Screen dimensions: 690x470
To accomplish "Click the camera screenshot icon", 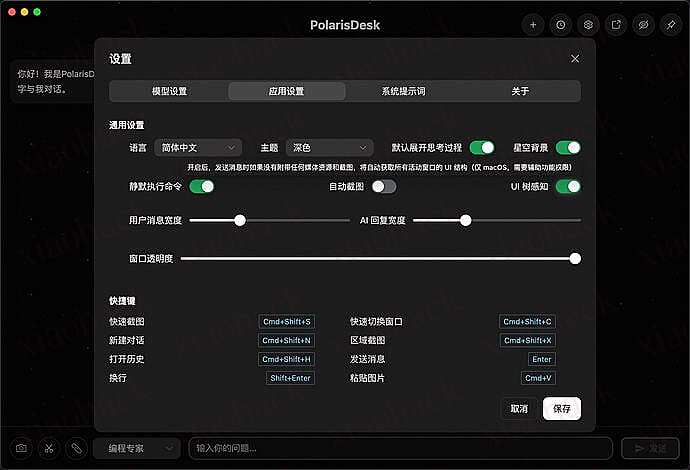I will [21, 448].
